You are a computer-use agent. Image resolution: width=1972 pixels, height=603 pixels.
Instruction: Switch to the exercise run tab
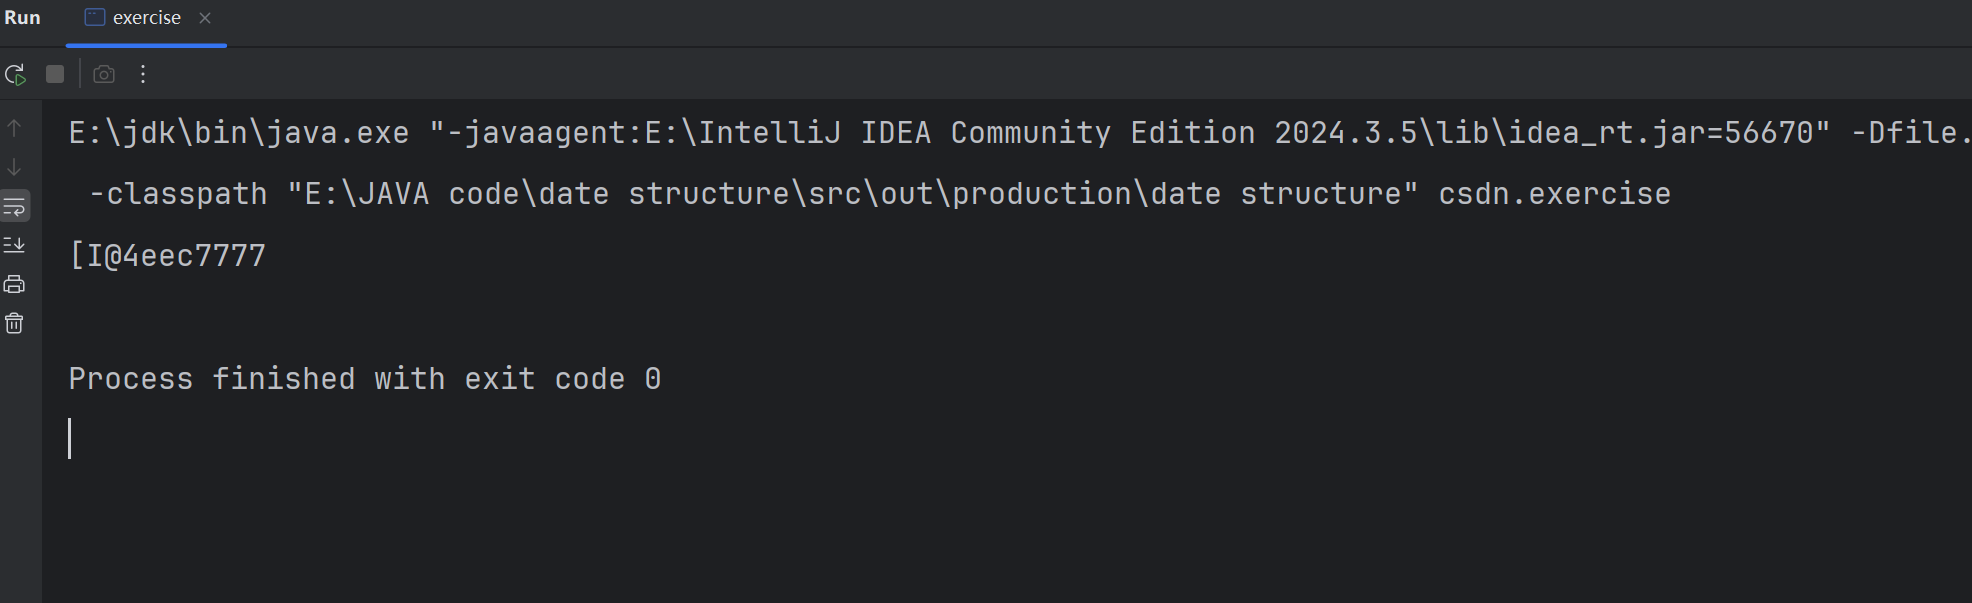click(x=146, y=18)
